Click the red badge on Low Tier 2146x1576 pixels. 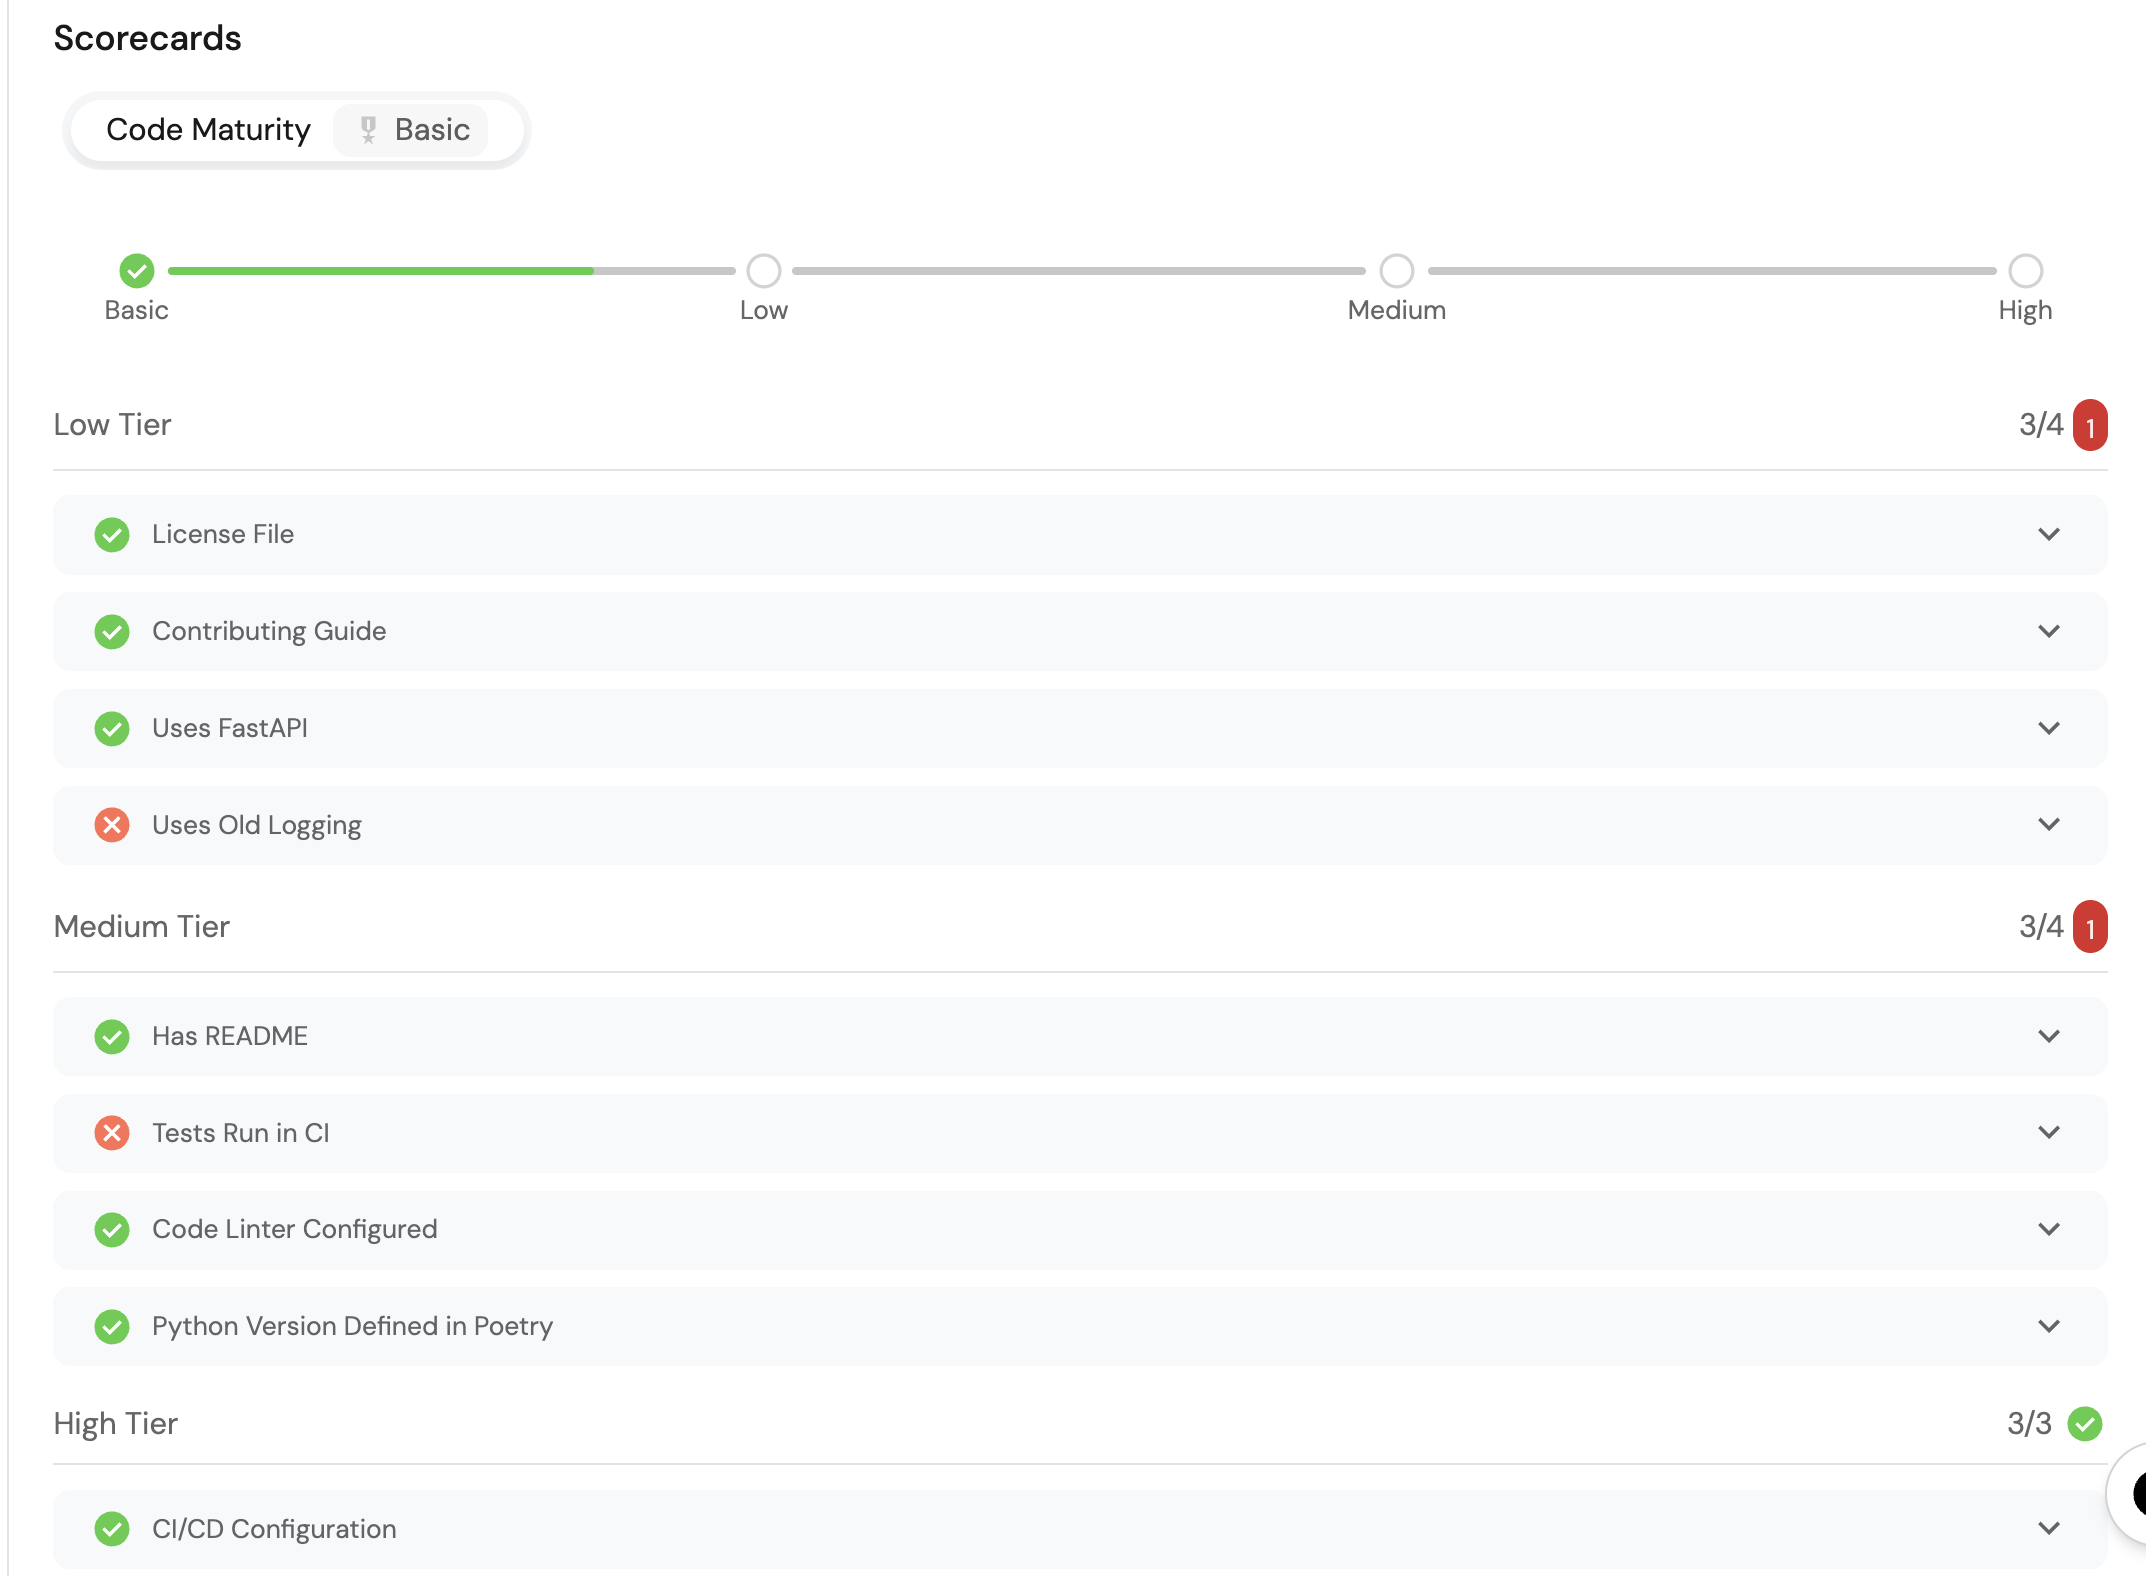[x=2090, y=426]
